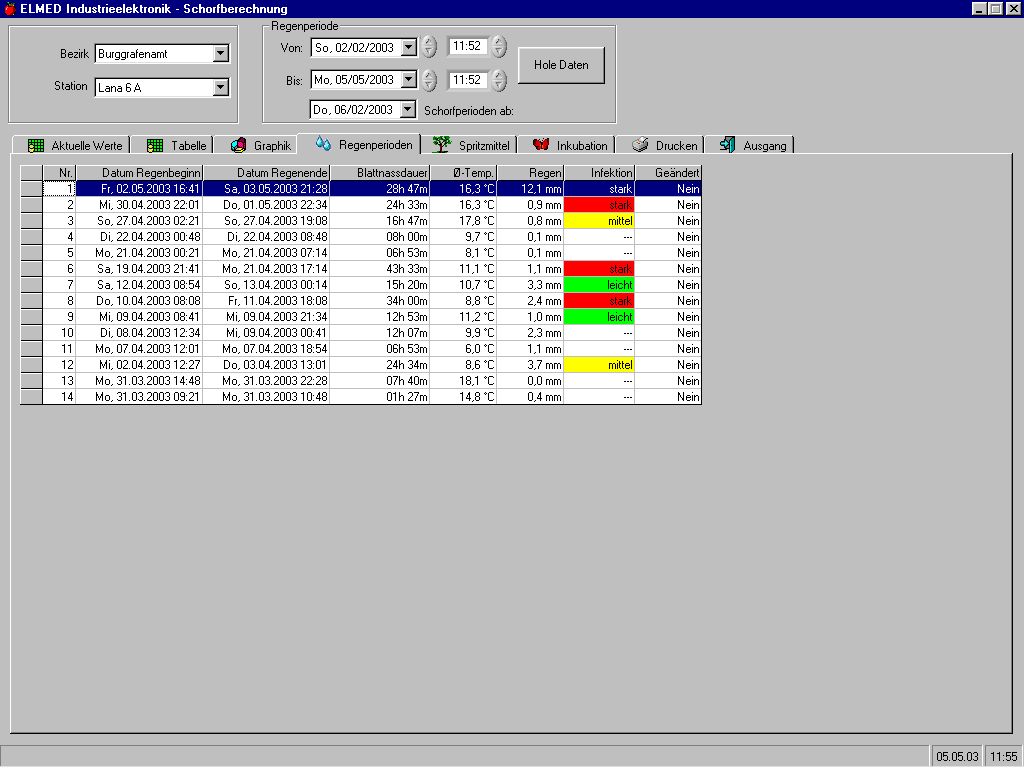The height and width of the screenshot is (768, 1024).
Task: Open the Aktuelle Werte tab icon
Action: point(36,145)
